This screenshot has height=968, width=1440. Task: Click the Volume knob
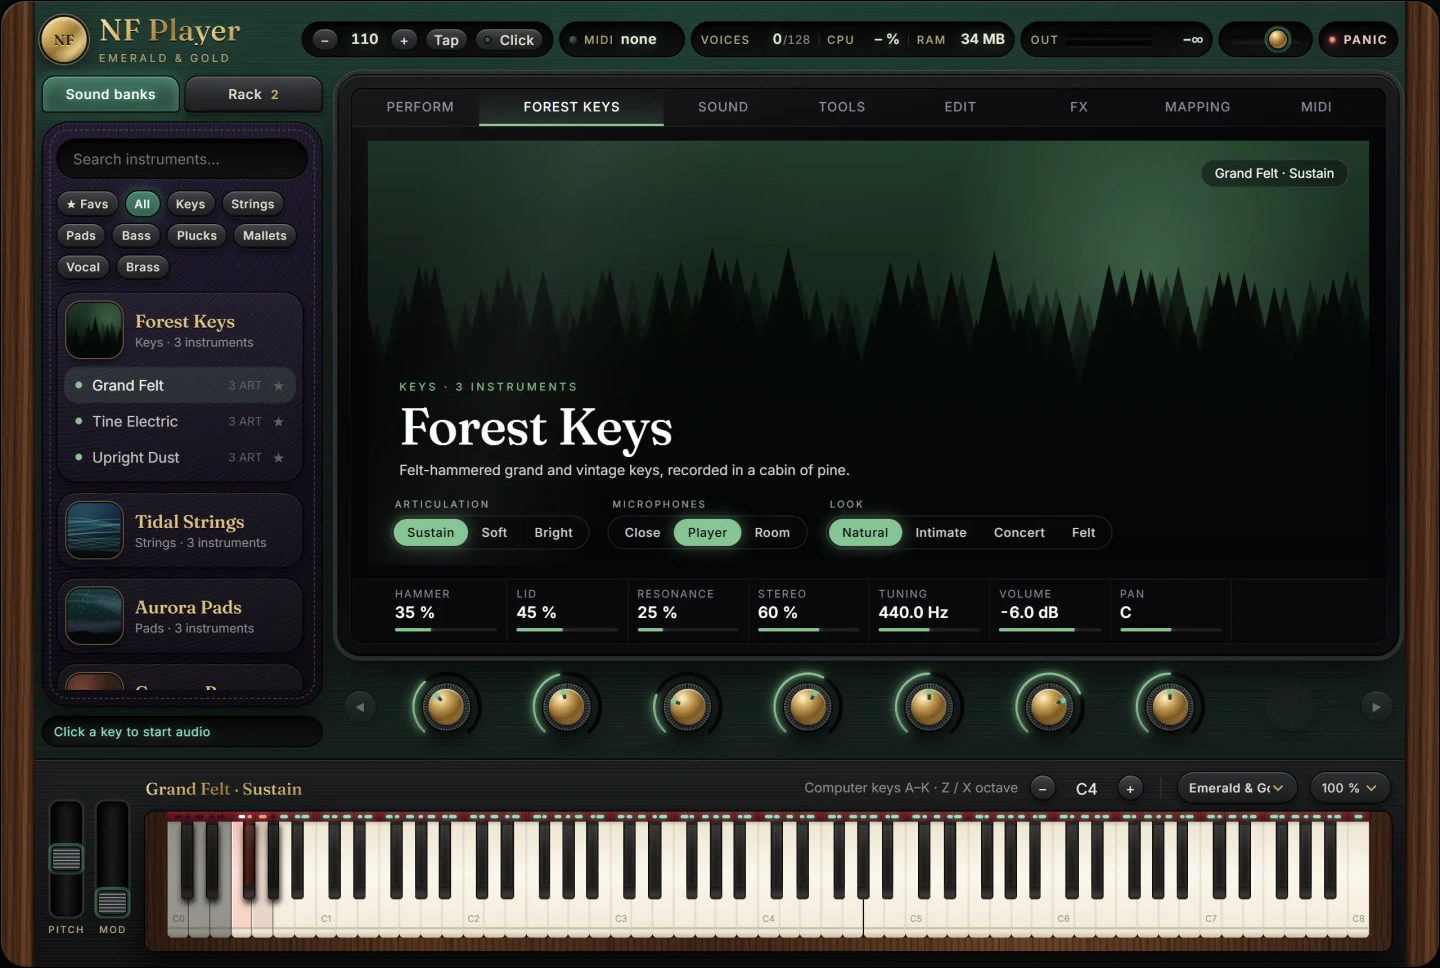click(x=1049, y=707)
